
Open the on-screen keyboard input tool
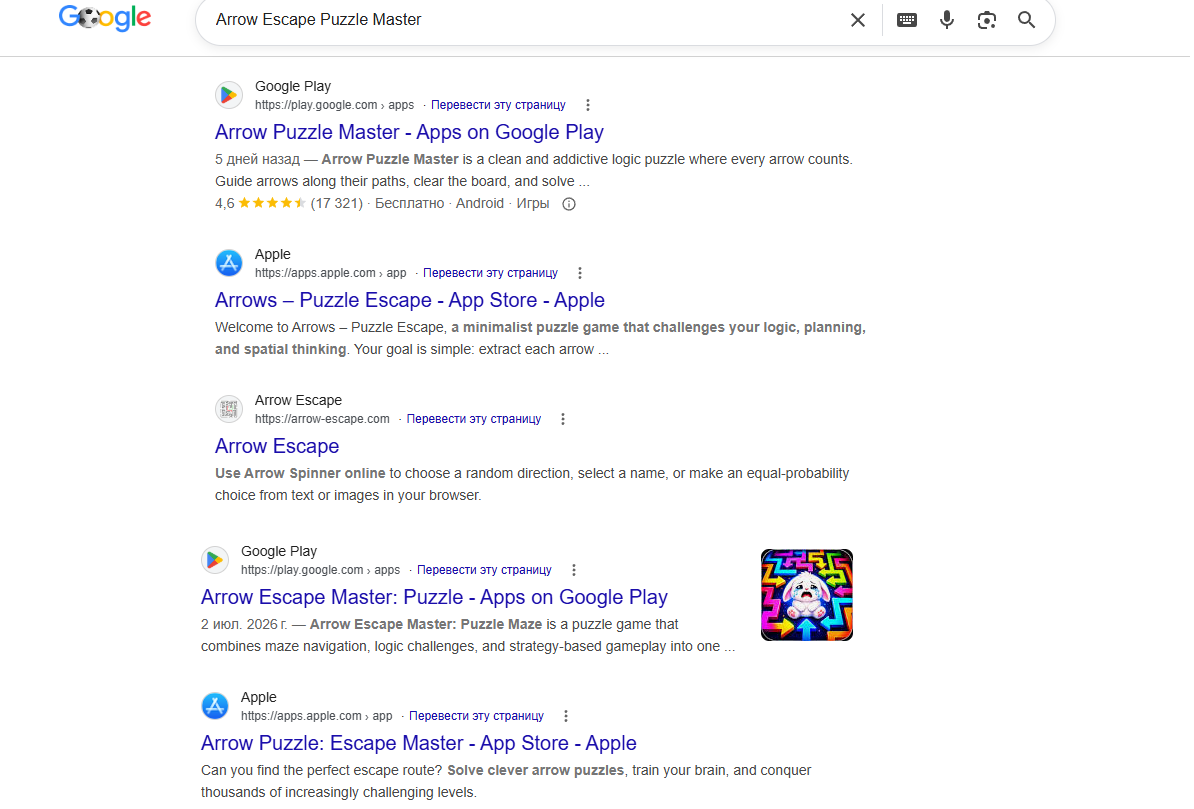coord(909,20)
